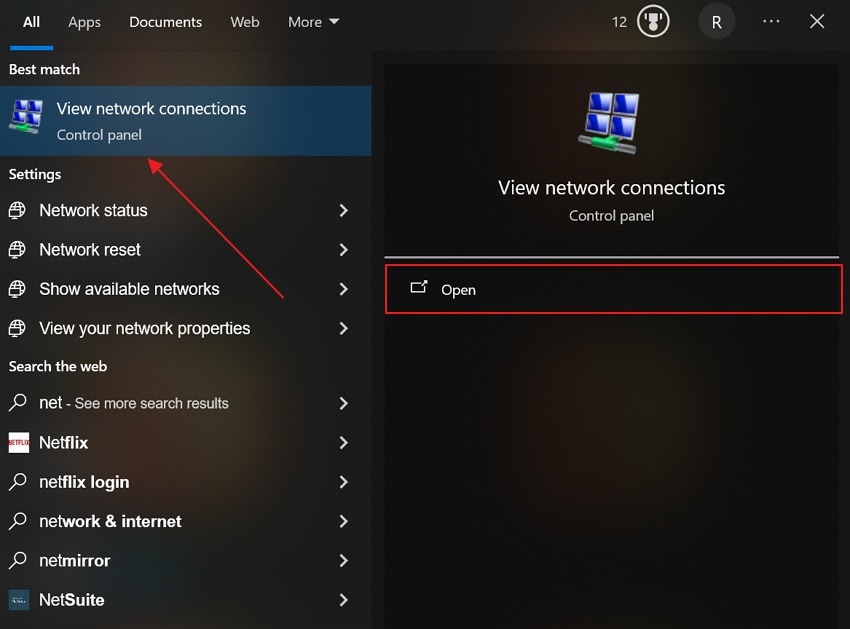850x629 pixels.
Task: Expand the network & internet arrow
Action: tap(343, 521)
